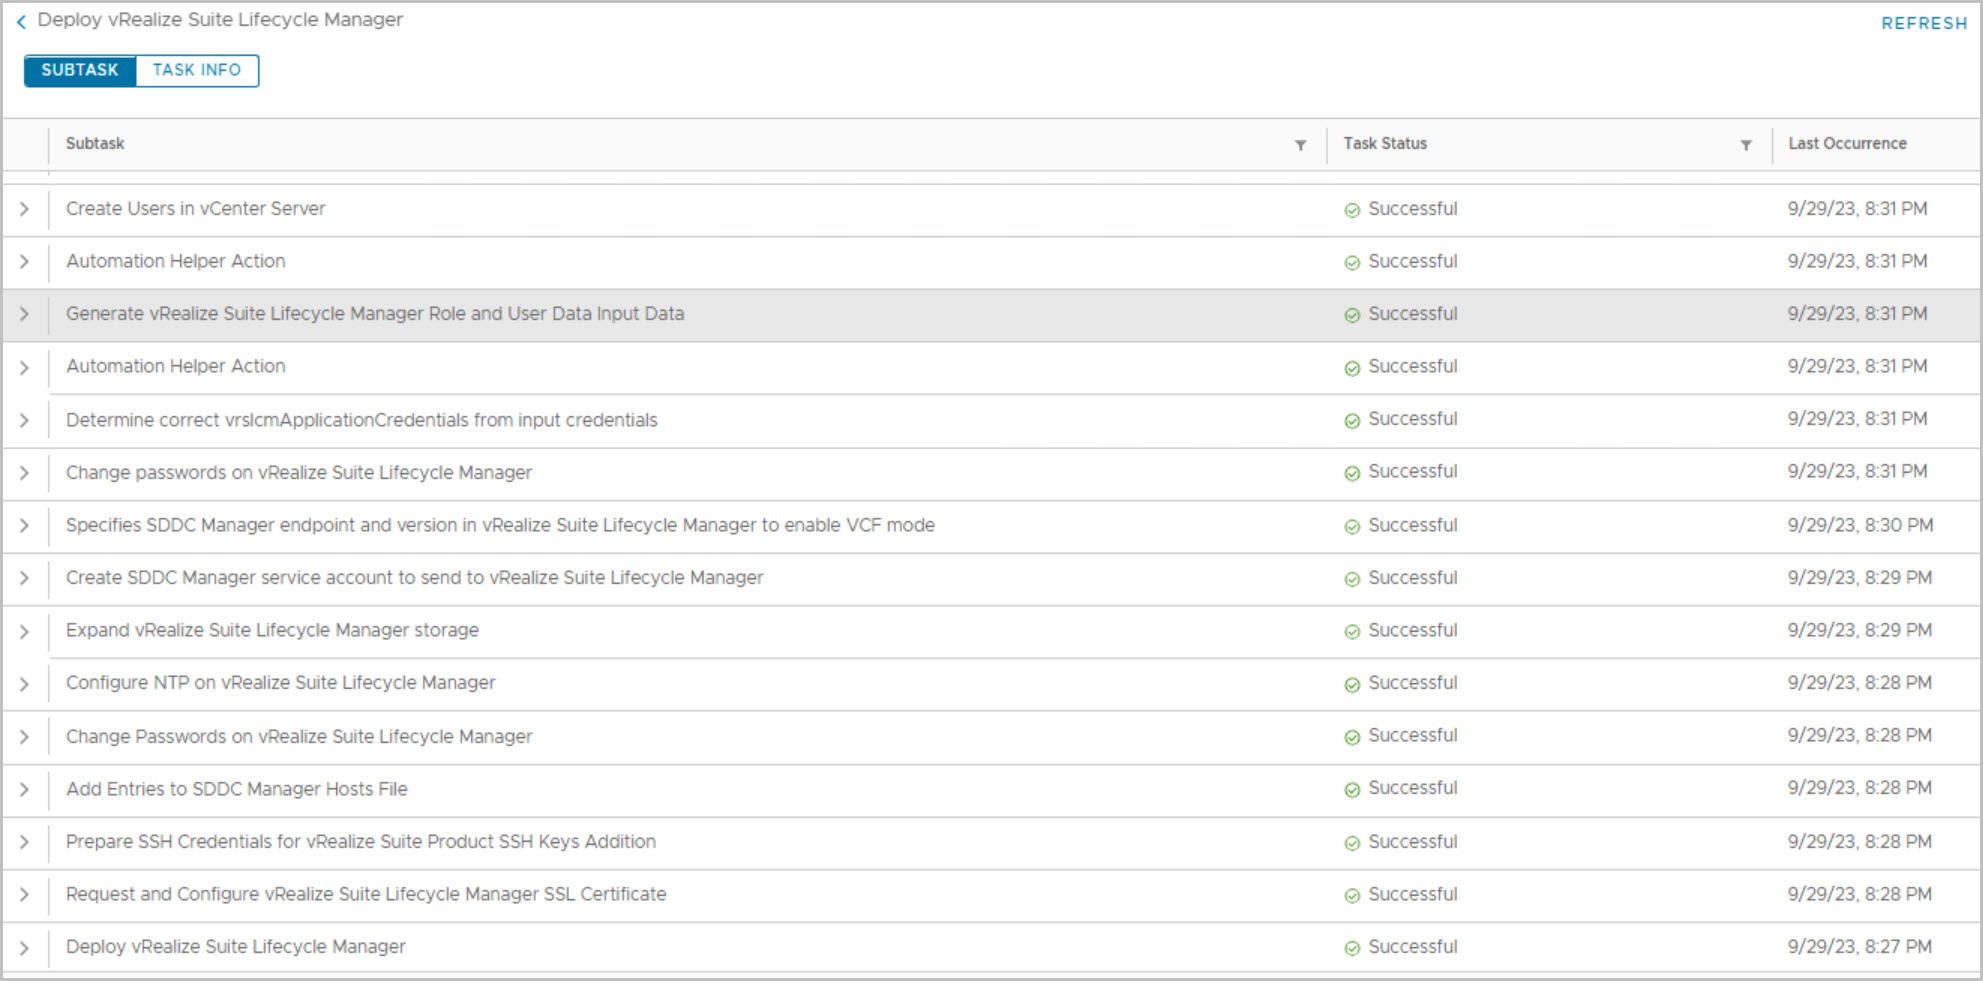Click success icon for Request SSL Certificate row
This screenshot has height=981, width=1983.
click(1352, 896)
